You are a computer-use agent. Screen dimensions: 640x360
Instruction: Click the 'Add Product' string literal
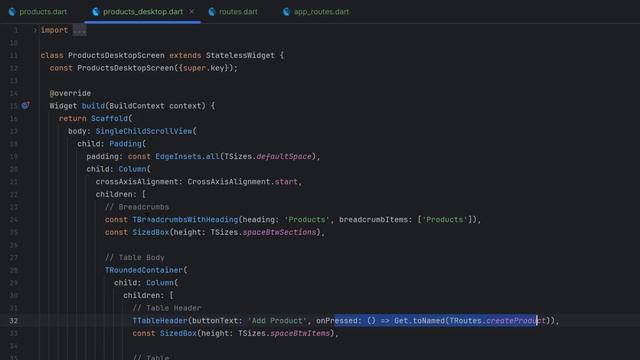coord(277,321)
